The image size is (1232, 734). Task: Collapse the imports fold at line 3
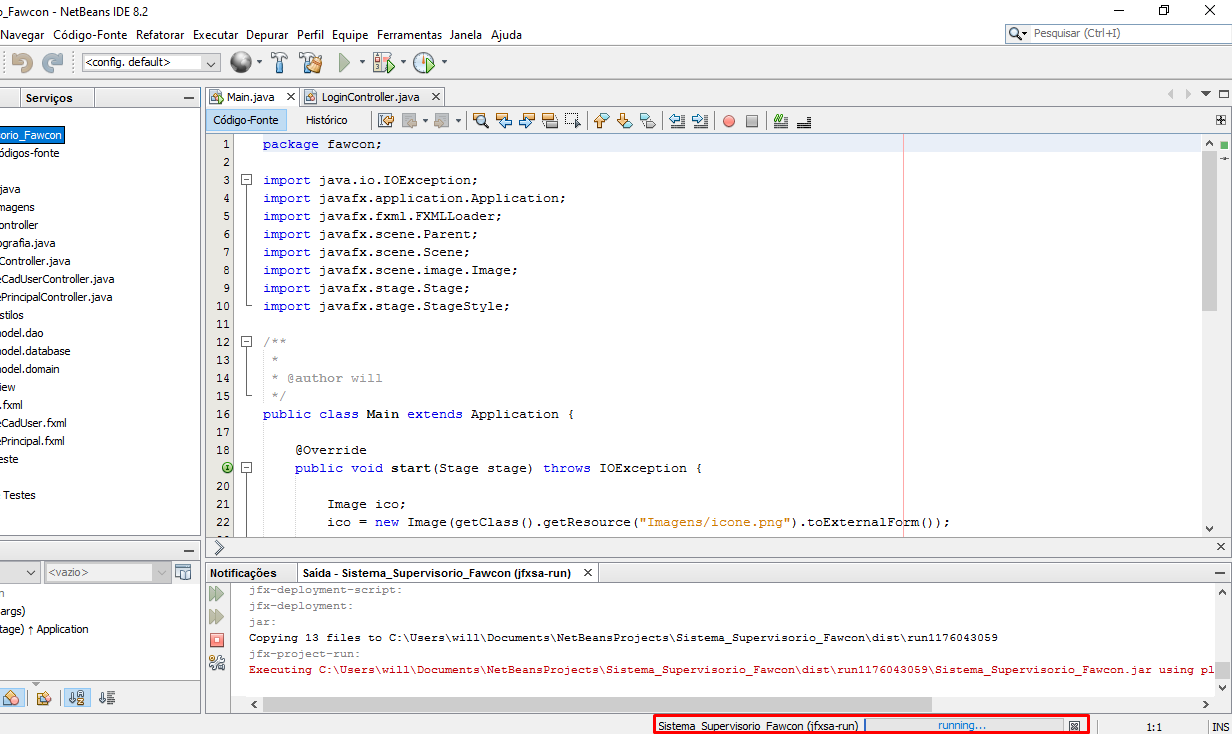click(246, 180)
